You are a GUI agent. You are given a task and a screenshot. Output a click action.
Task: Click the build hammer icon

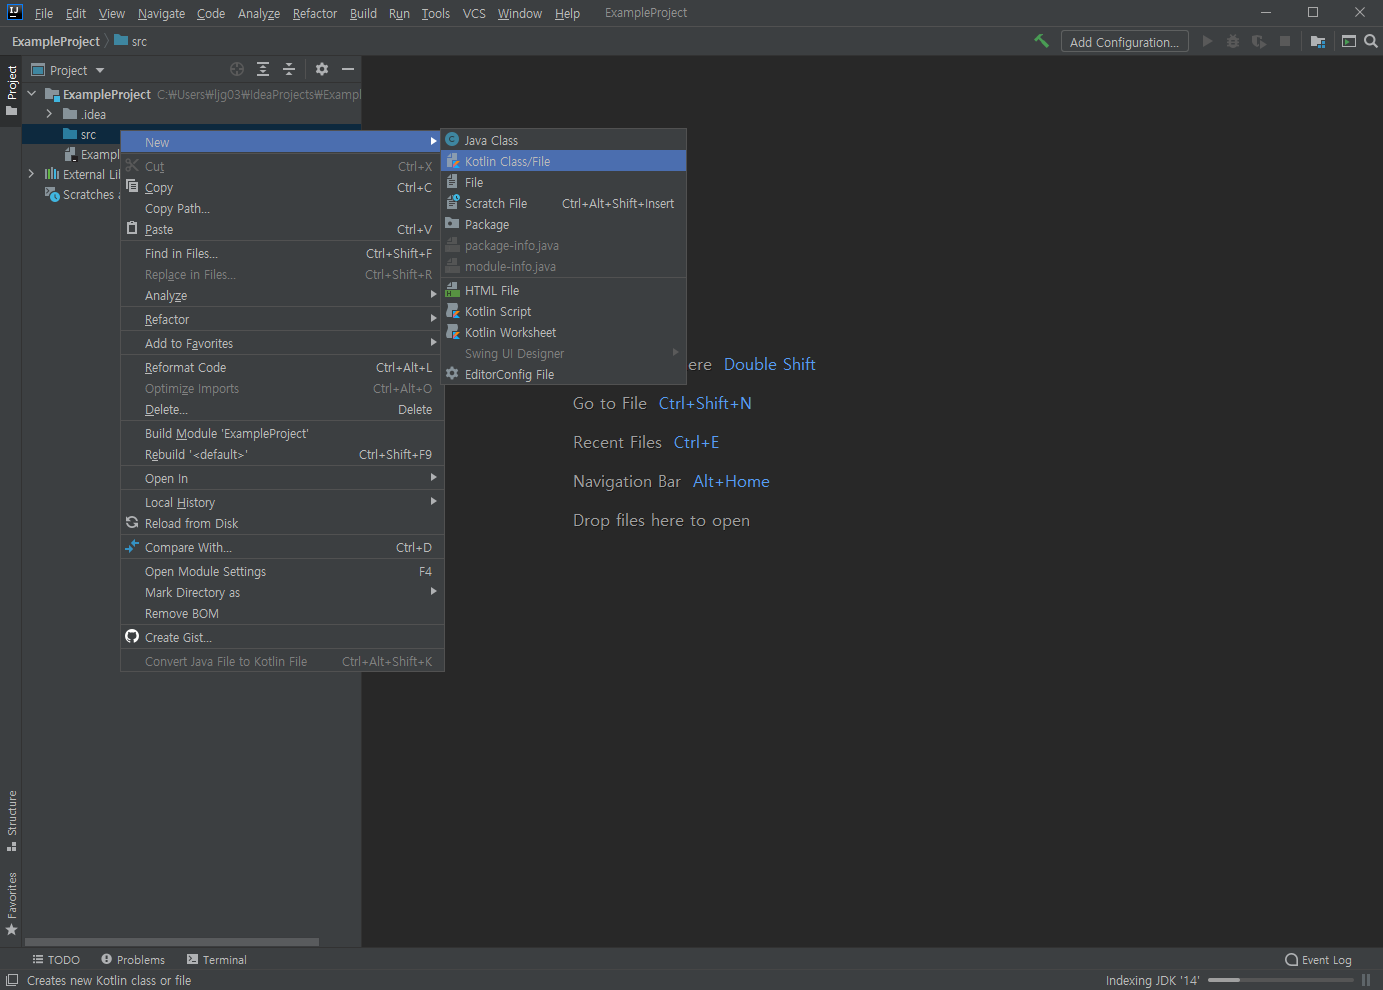[1041, 41]
